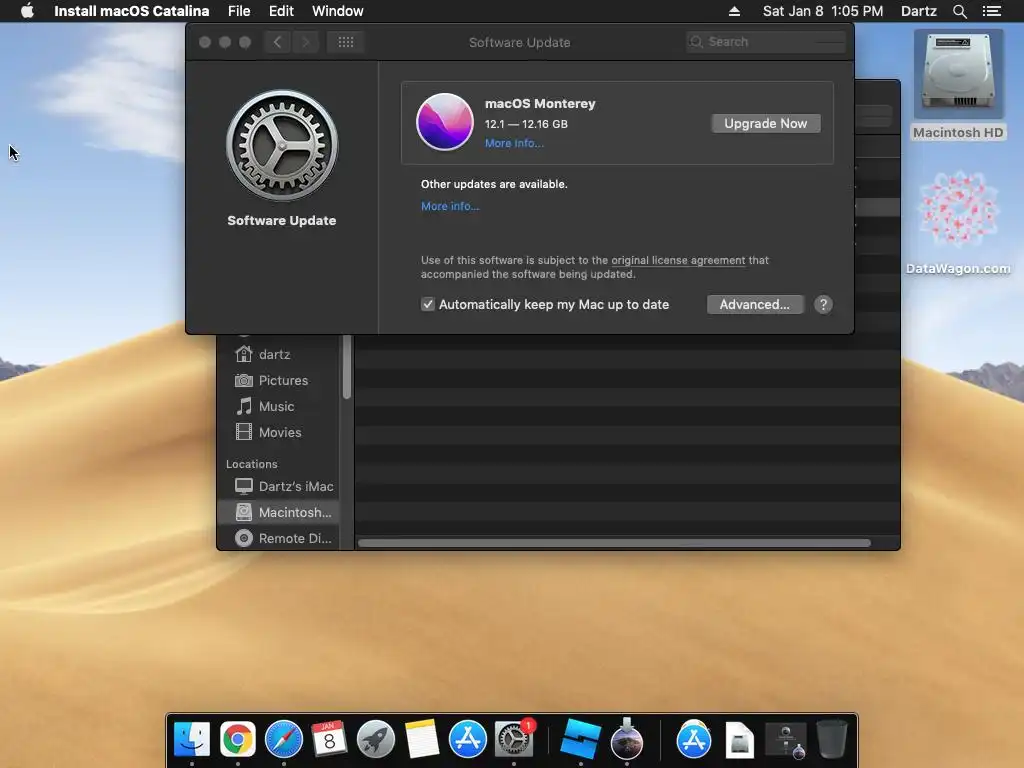Open the Edit menu
This screenshot has height=768, width=1024.
[x=281, y=11]
